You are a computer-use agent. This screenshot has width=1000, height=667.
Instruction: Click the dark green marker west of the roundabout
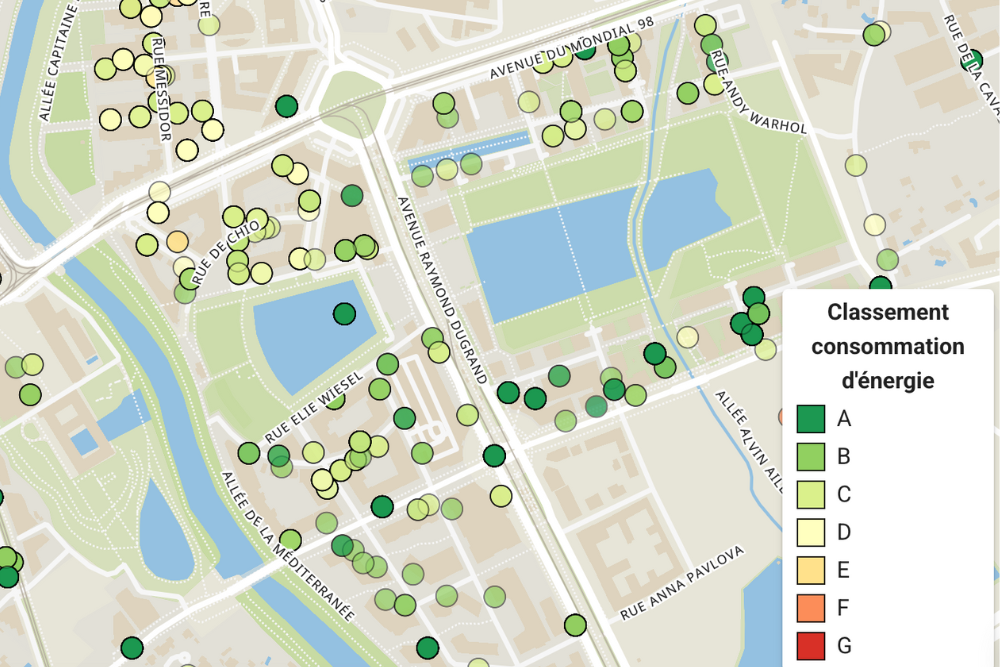pyautogui.click(x=287, y=106)
